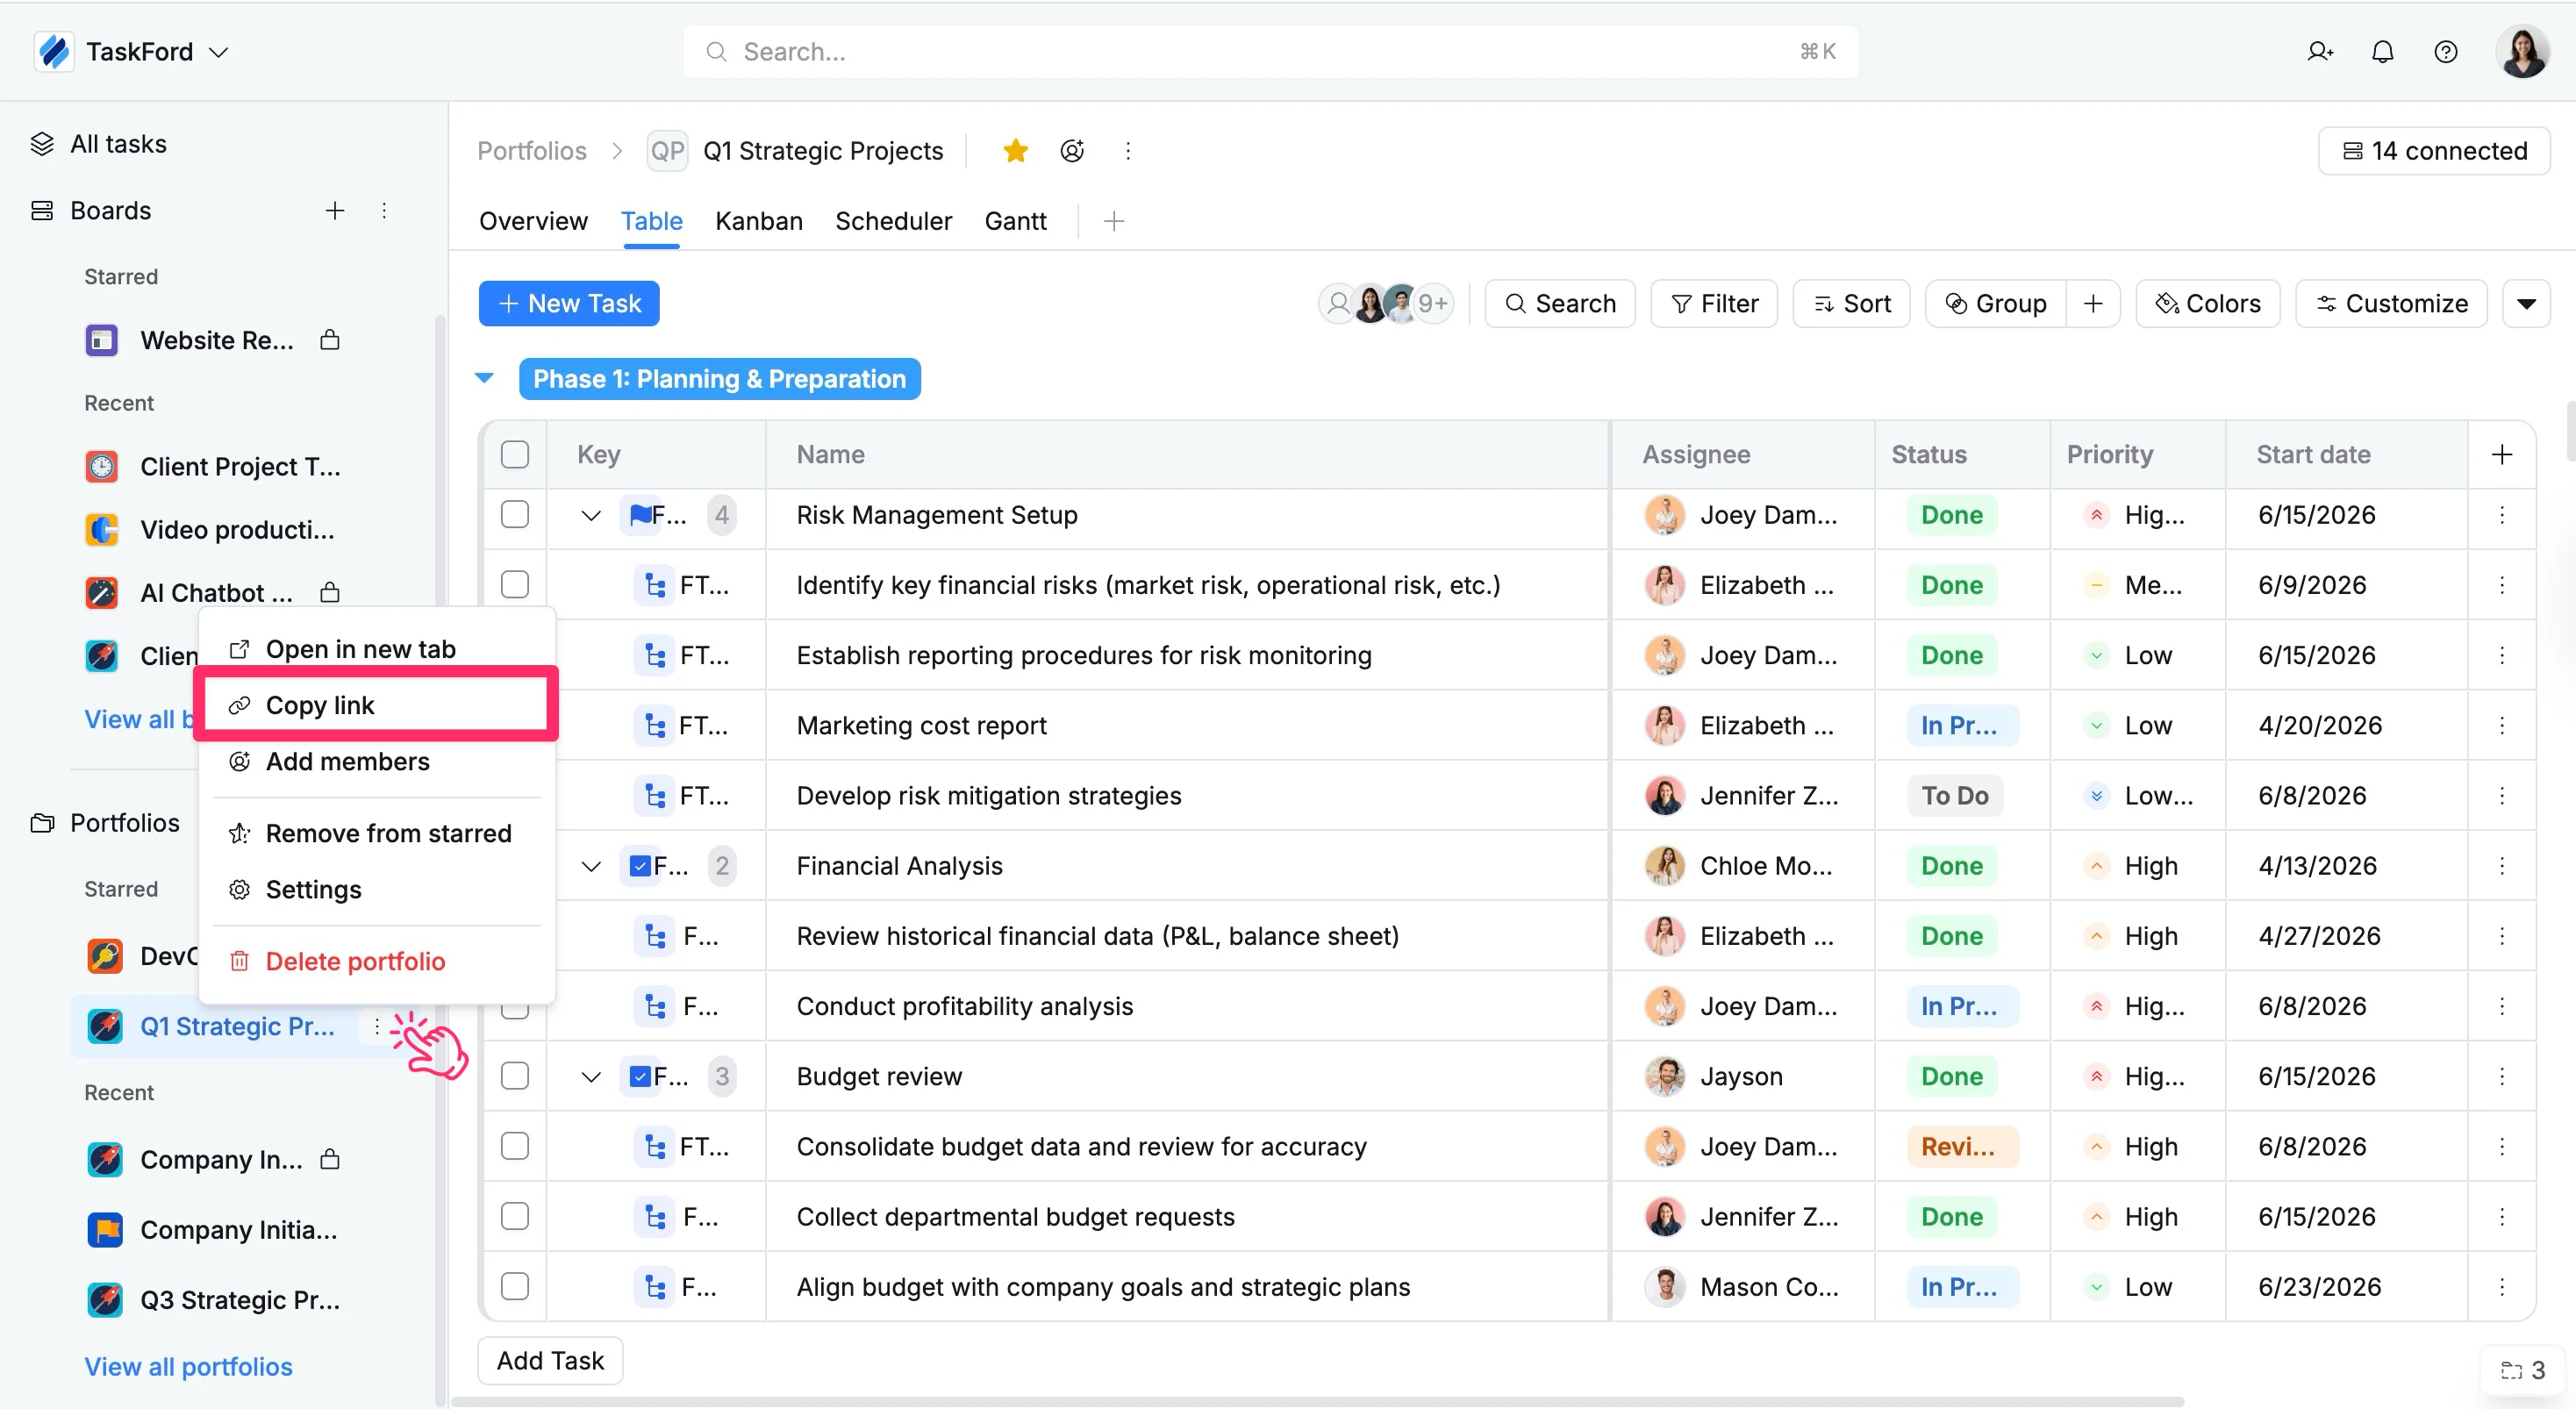Click the Add Task button
This screenshot has width=2576, height=1409.
point(550,1361)
